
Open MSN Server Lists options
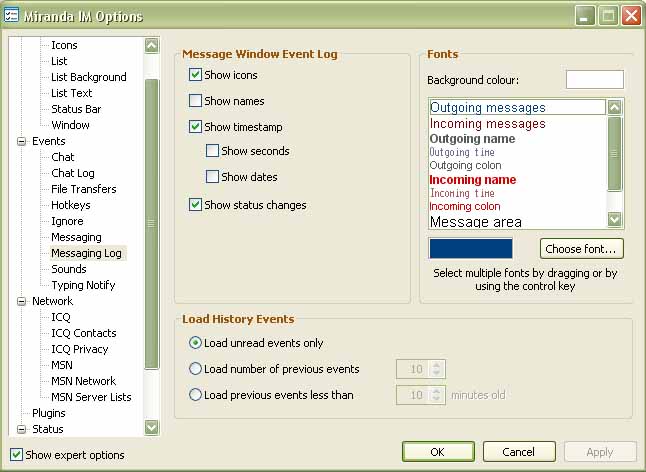91,397
